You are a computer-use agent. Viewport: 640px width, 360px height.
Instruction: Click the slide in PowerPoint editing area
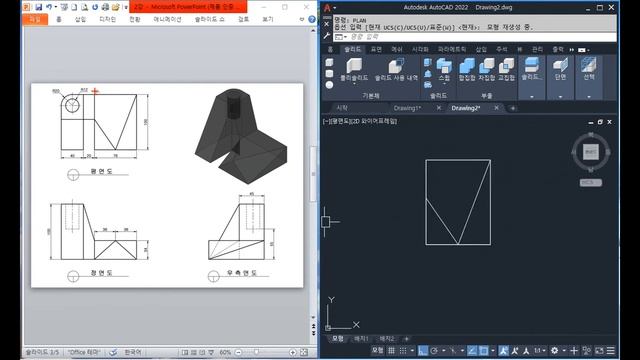coord(167,185)
